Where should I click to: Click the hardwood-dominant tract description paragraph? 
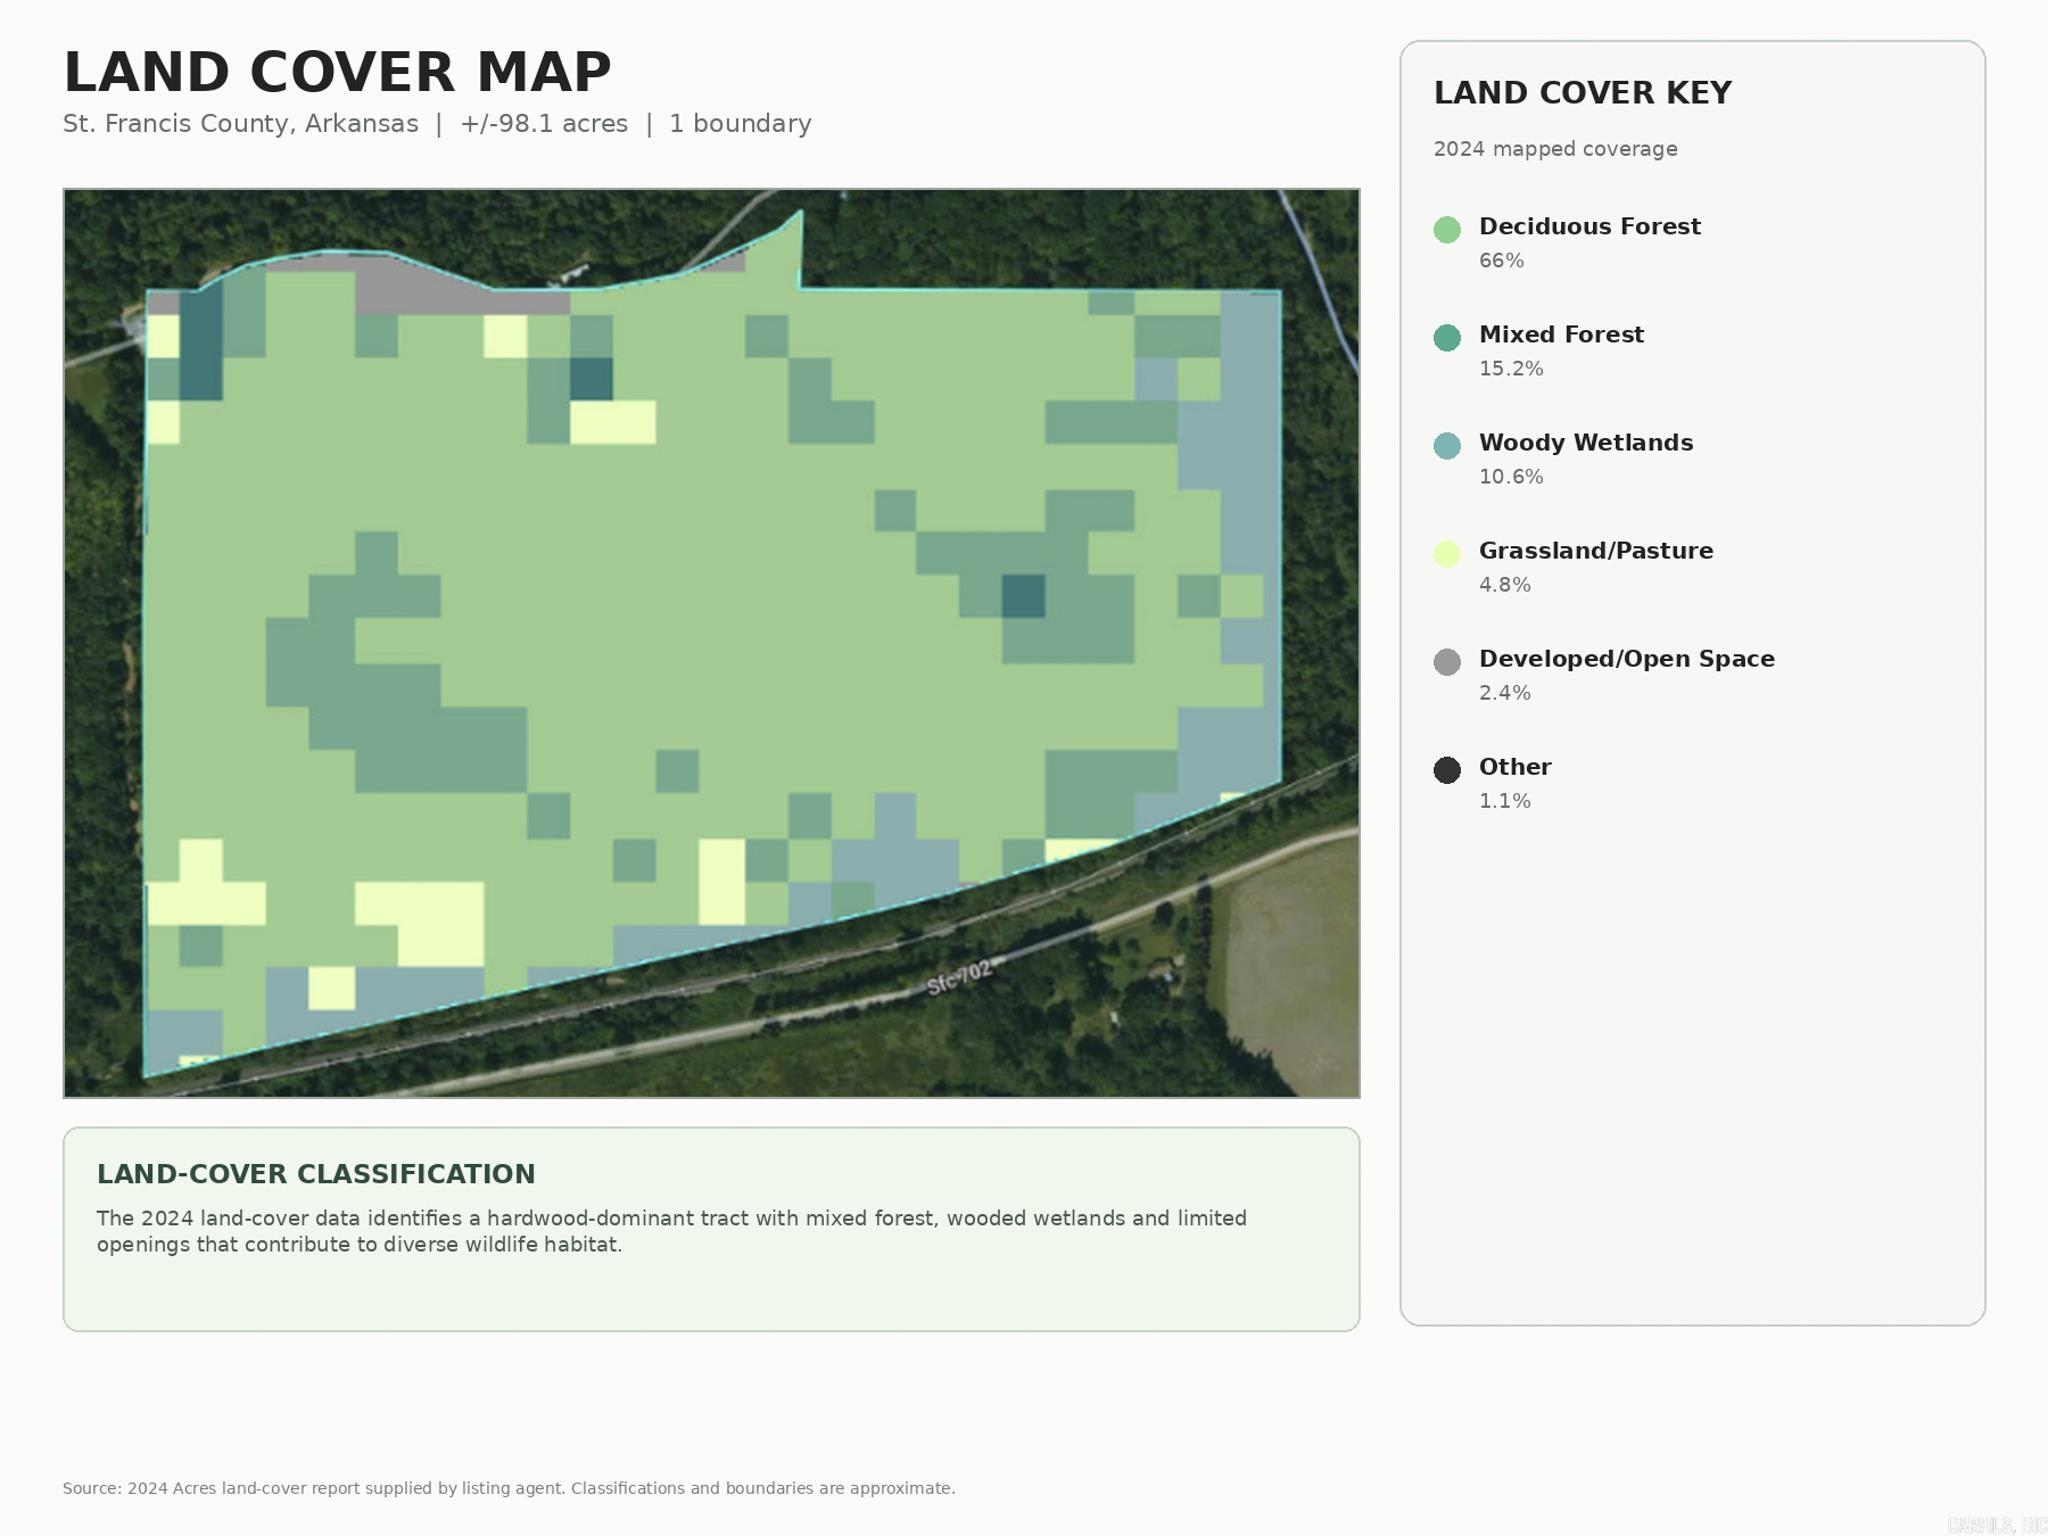(x=671, y=1231)
